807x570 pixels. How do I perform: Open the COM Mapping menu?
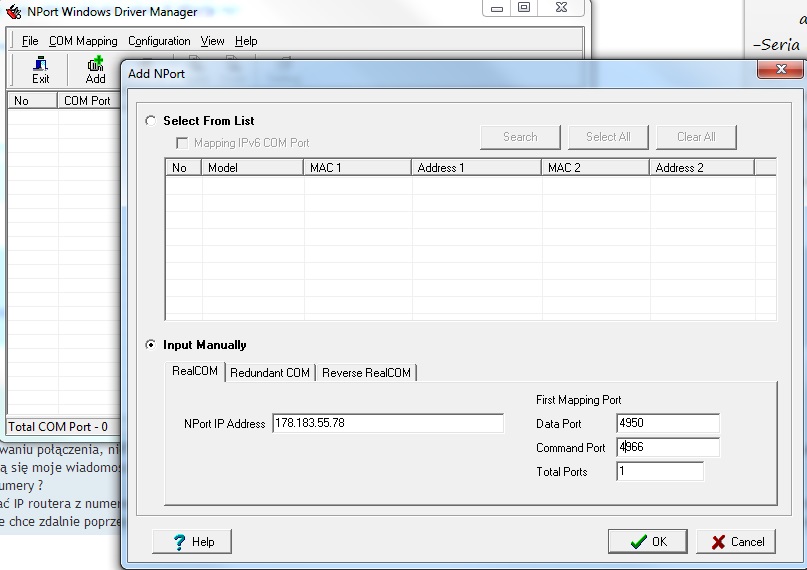pyautogui.click(x=83, y=41)
